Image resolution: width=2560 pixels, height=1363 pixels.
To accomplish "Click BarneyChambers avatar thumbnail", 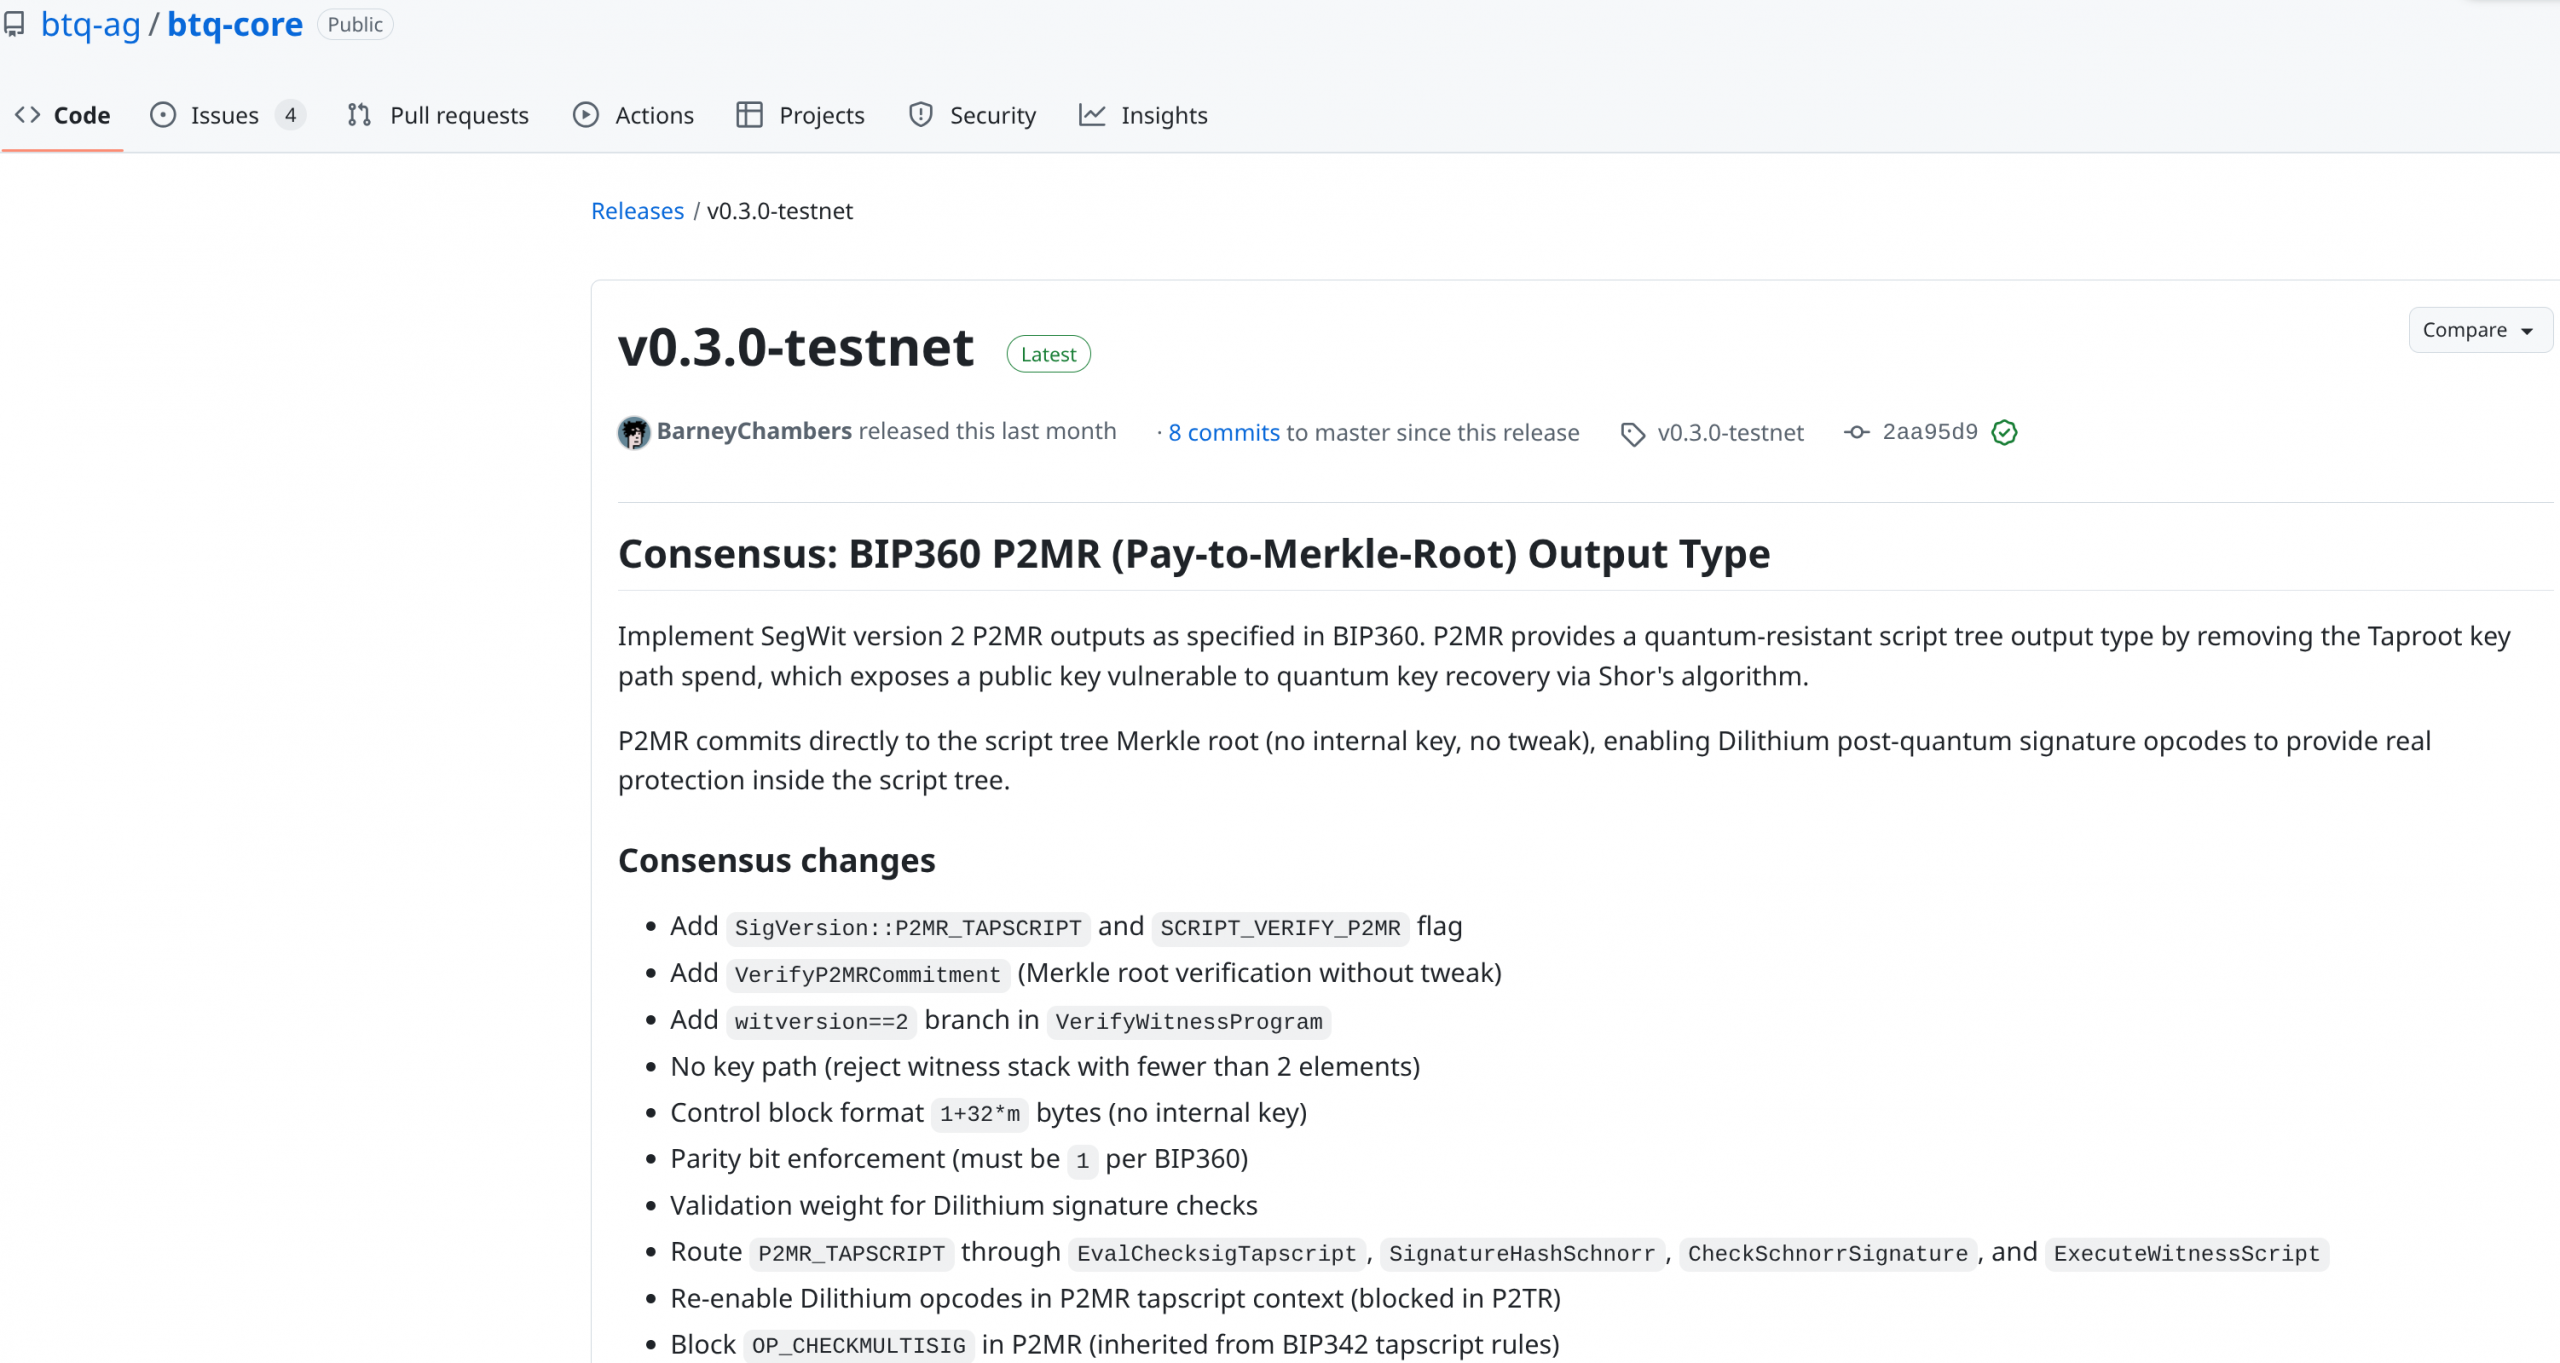I will [x=634, y=432].
